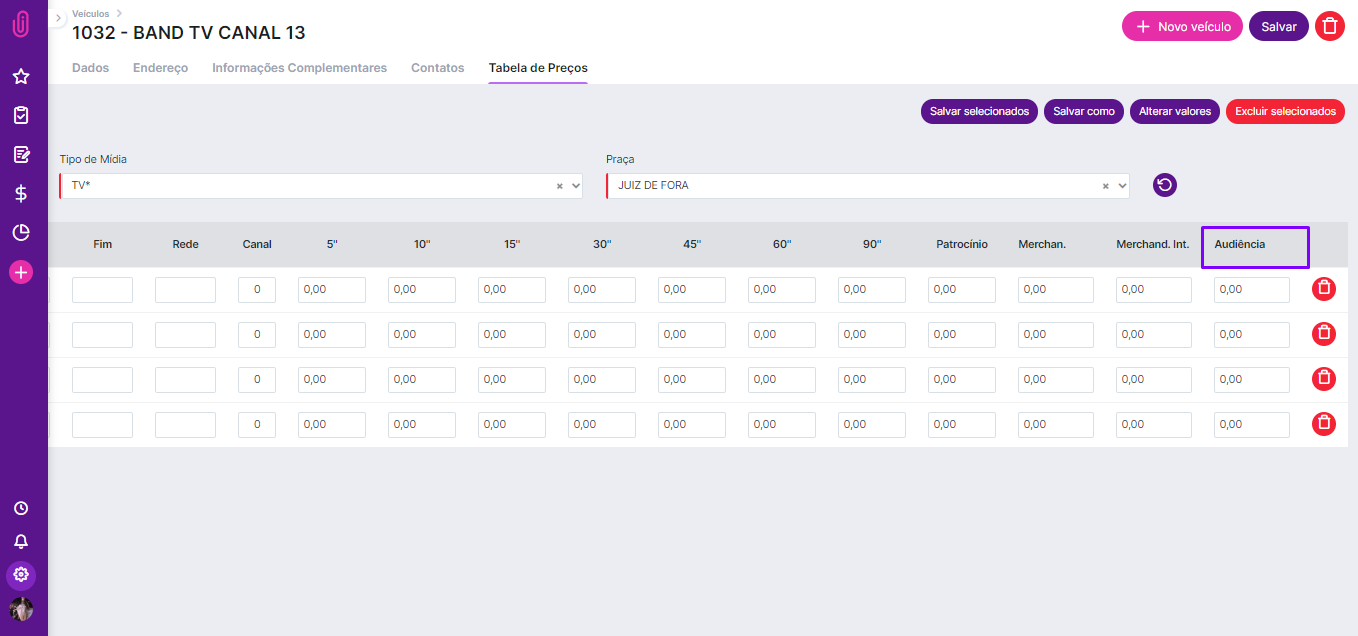The width and height of the screenshot is (1358, 636).
Task: Click the TV* value in Tipo de Mídia
Action: tap(82, 185)
